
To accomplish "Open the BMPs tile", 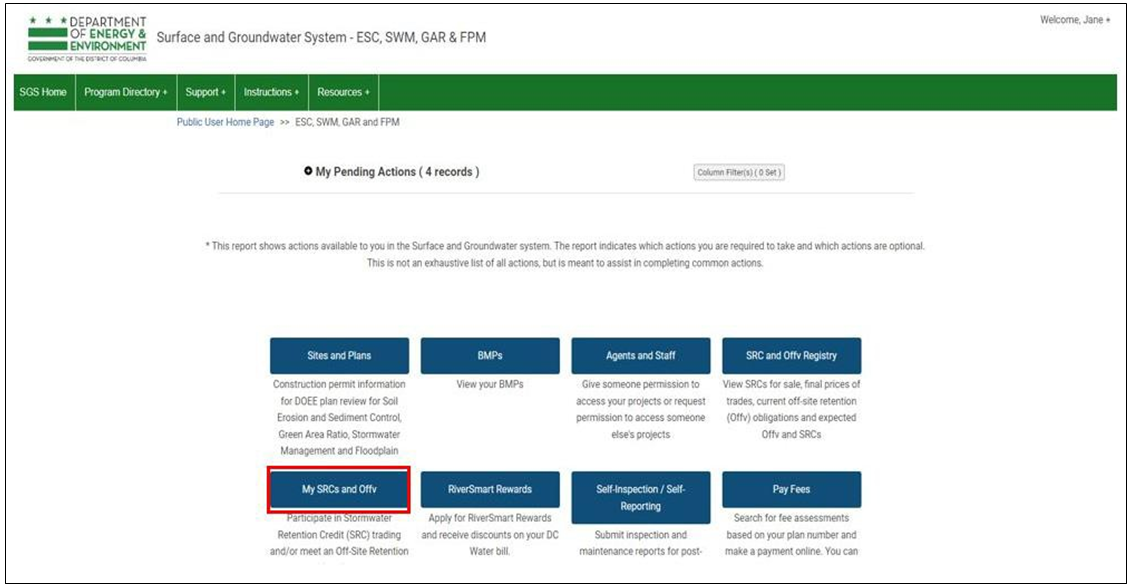I will pos(490,355).
